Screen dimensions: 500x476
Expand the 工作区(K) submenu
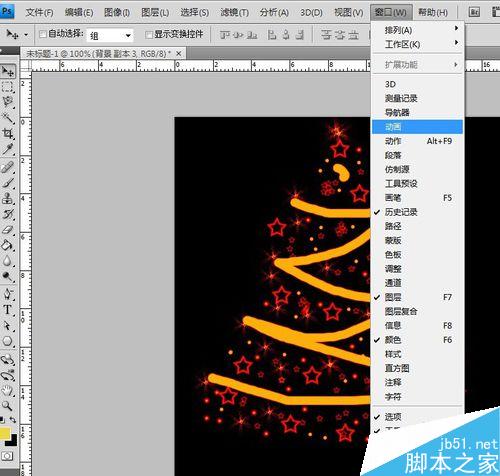pos(417,44)
